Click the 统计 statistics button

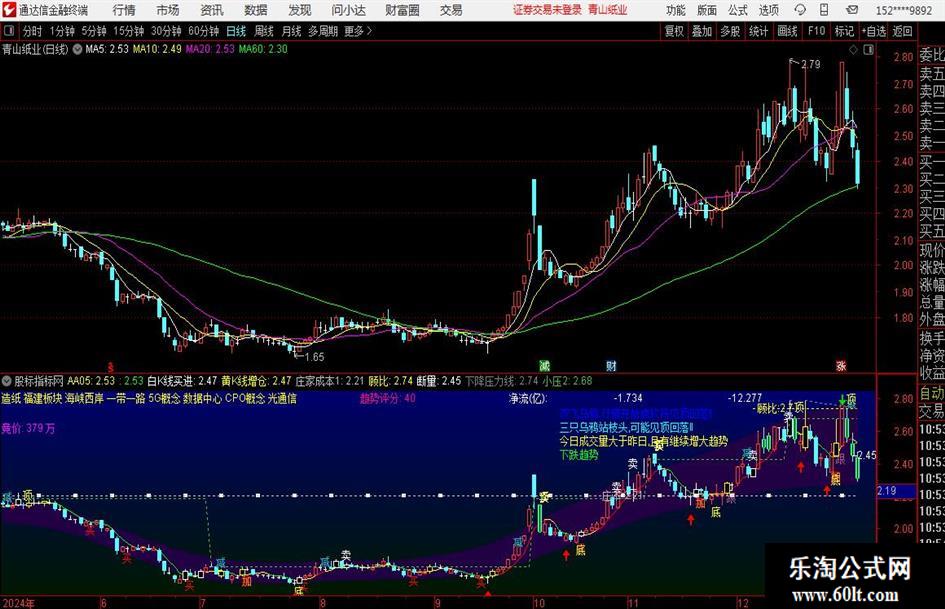click(x=759, y=31)
